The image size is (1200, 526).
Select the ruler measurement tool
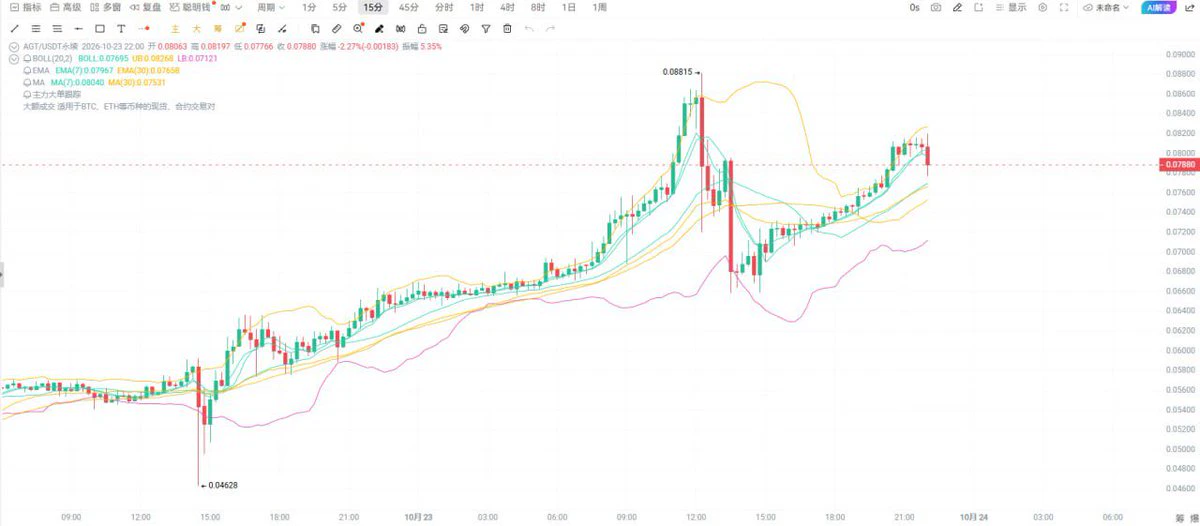(336, 28)
